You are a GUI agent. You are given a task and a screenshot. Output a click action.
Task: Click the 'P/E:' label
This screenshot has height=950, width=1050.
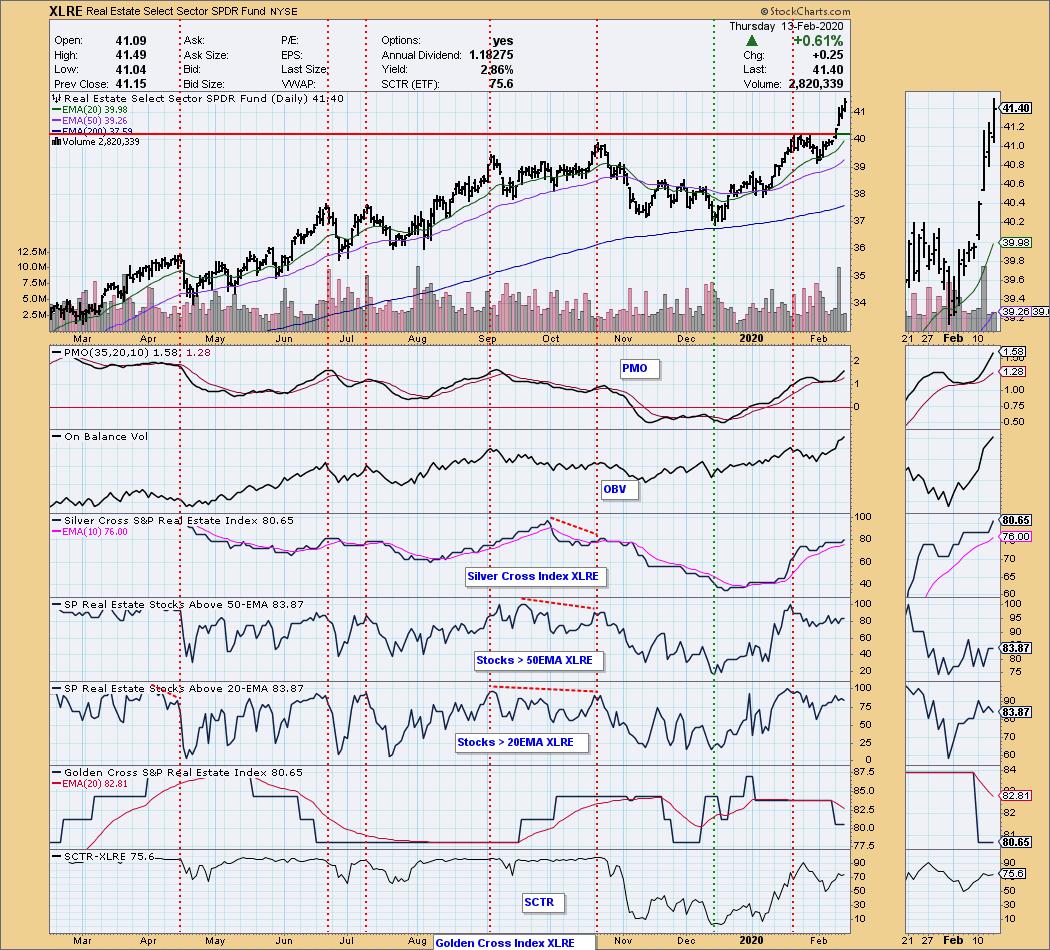coord(290,41)
